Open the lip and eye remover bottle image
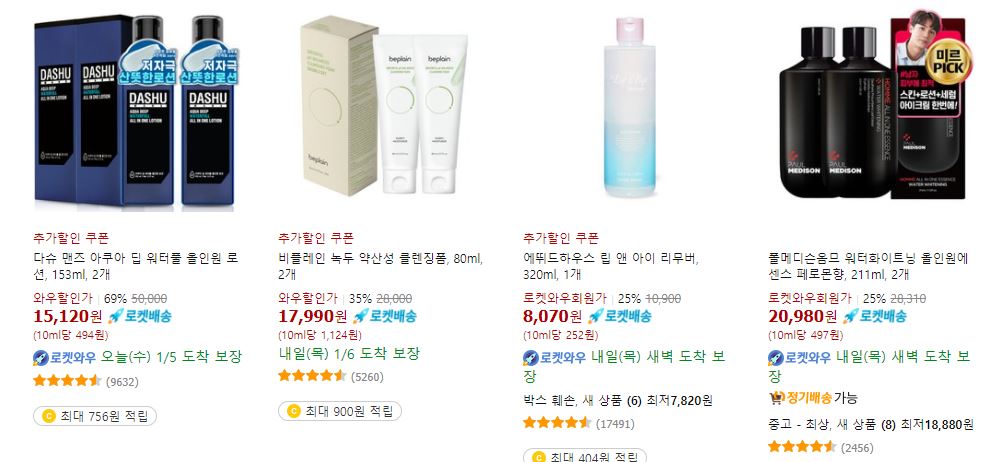The image size is (998, 462). [629, 107]
